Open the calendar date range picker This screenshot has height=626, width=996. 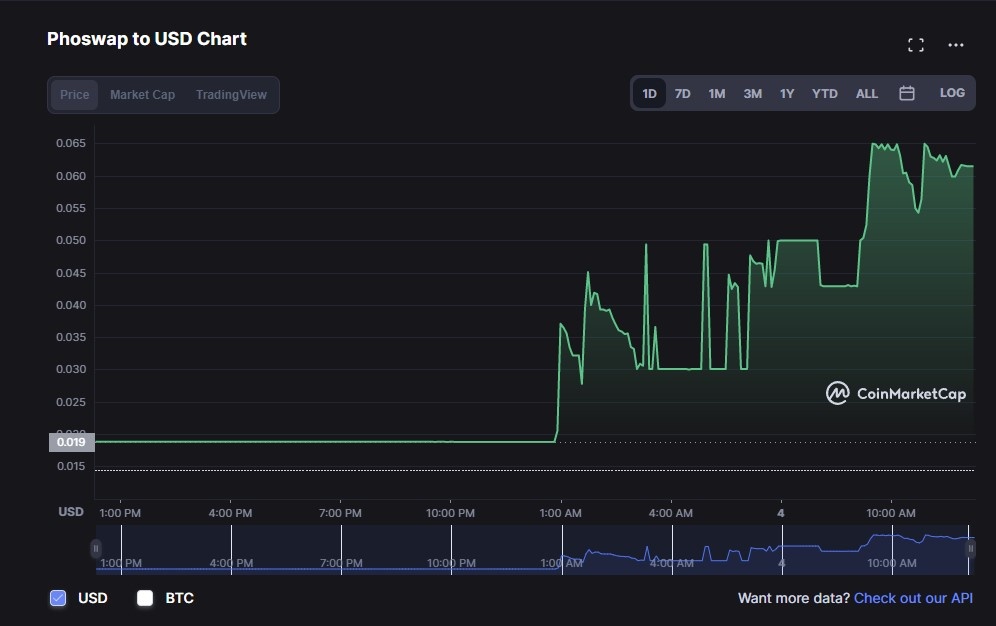pyautogui.click(x=907, y=93)
